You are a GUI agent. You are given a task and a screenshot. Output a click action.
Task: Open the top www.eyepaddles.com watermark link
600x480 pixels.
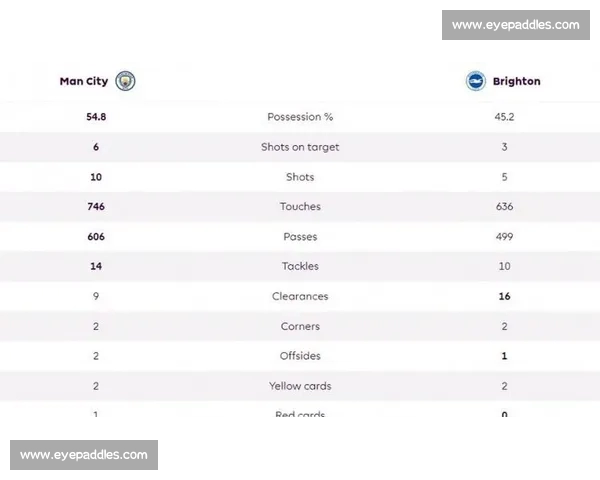(x=515, y=25)
